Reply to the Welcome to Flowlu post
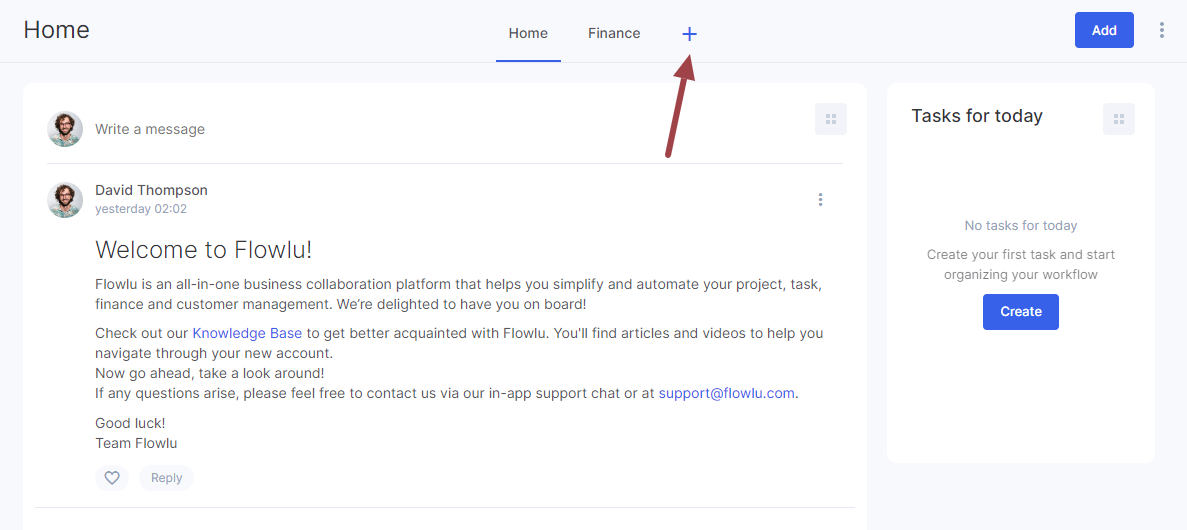This screenshot has width=1187, height=530. click(167, 478)
